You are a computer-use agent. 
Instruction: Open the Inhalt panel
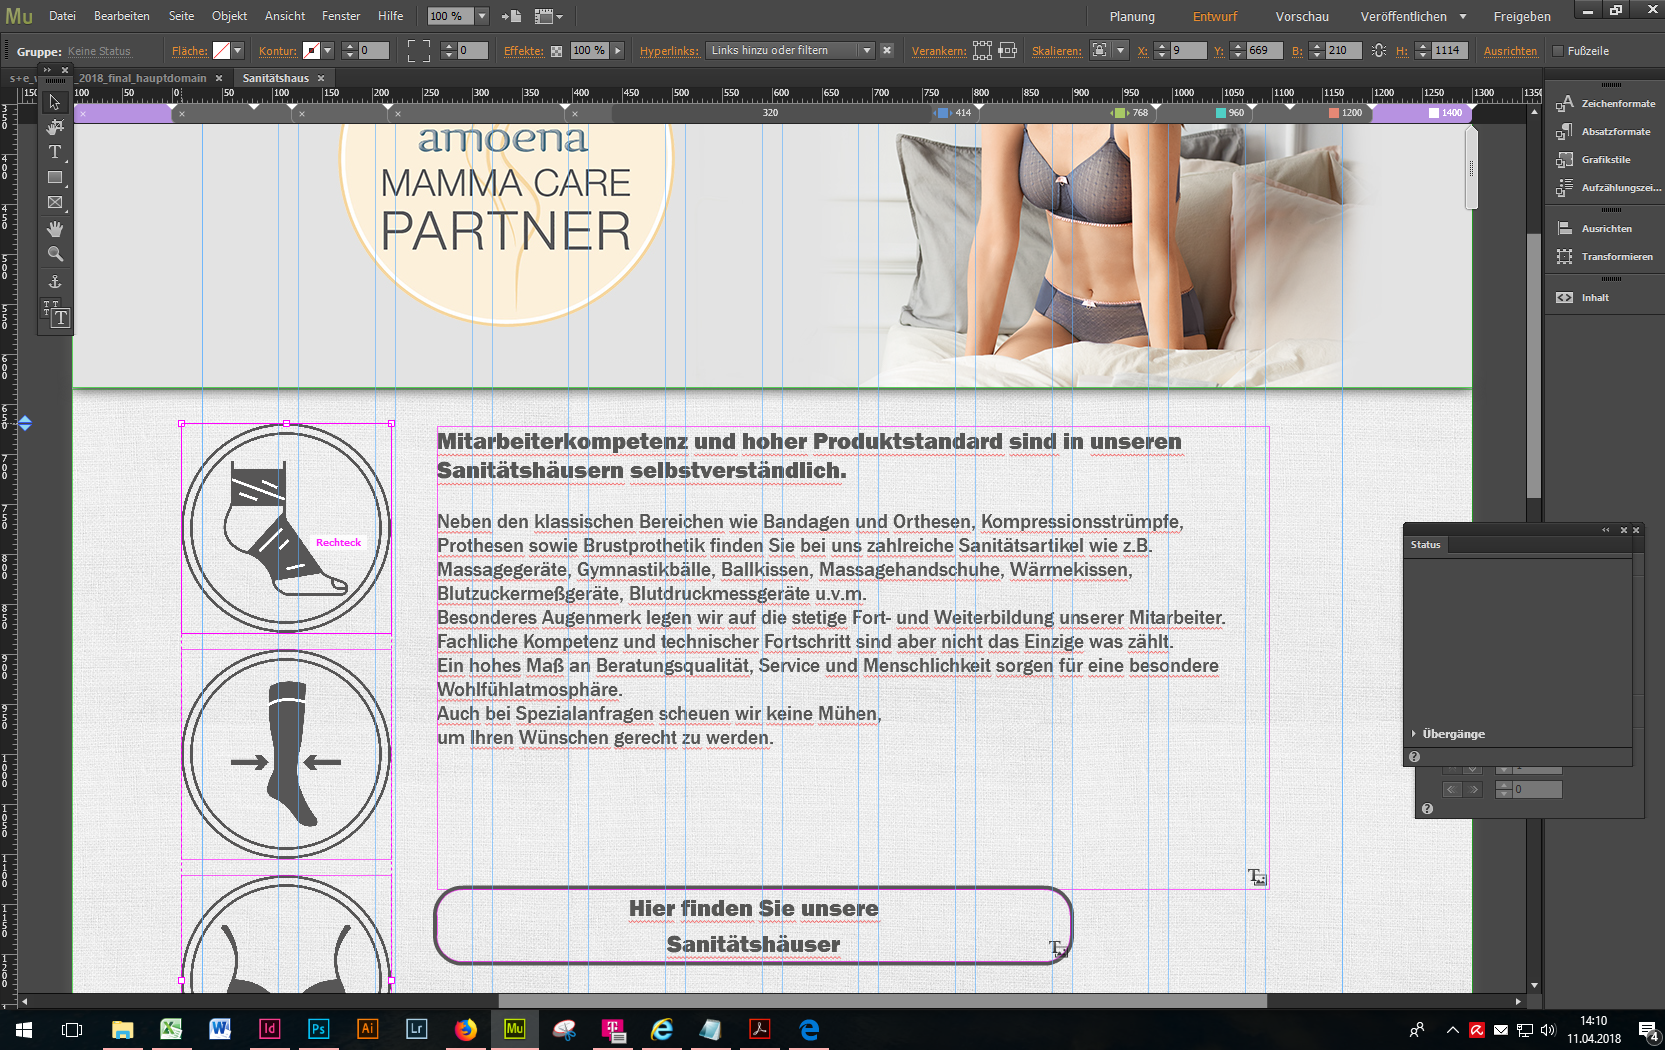click(x=1583, y=297)
